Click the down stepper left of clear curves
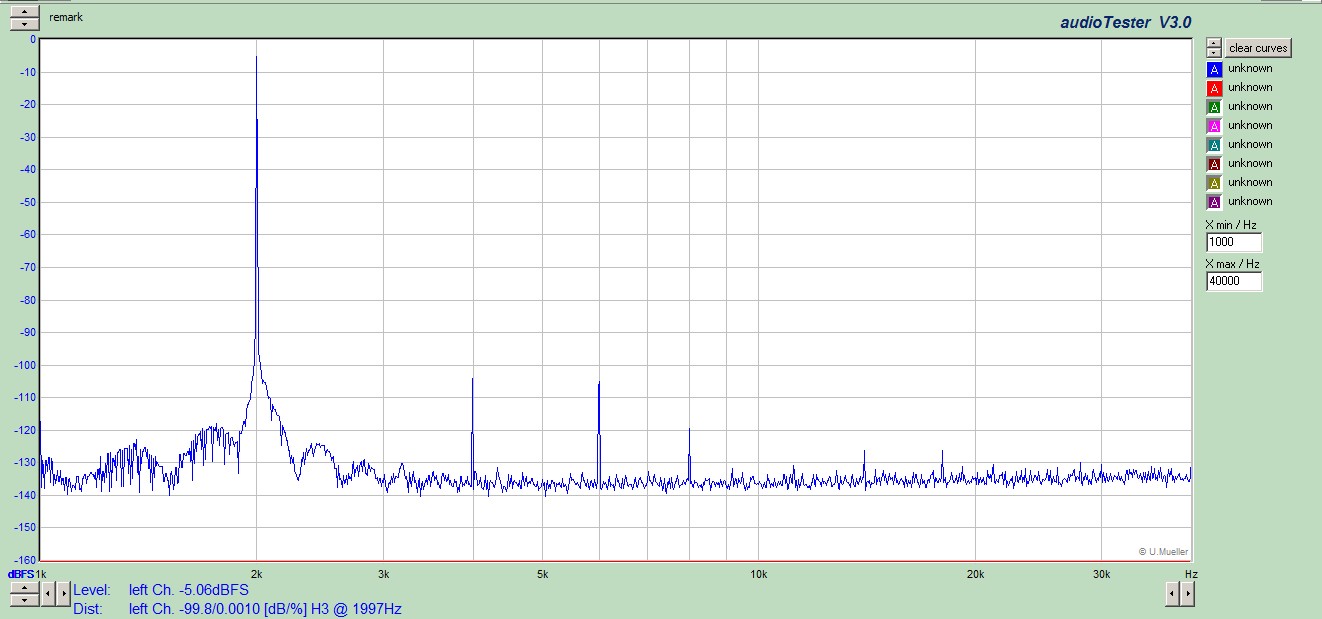1322x619 pixels. 1213,53
